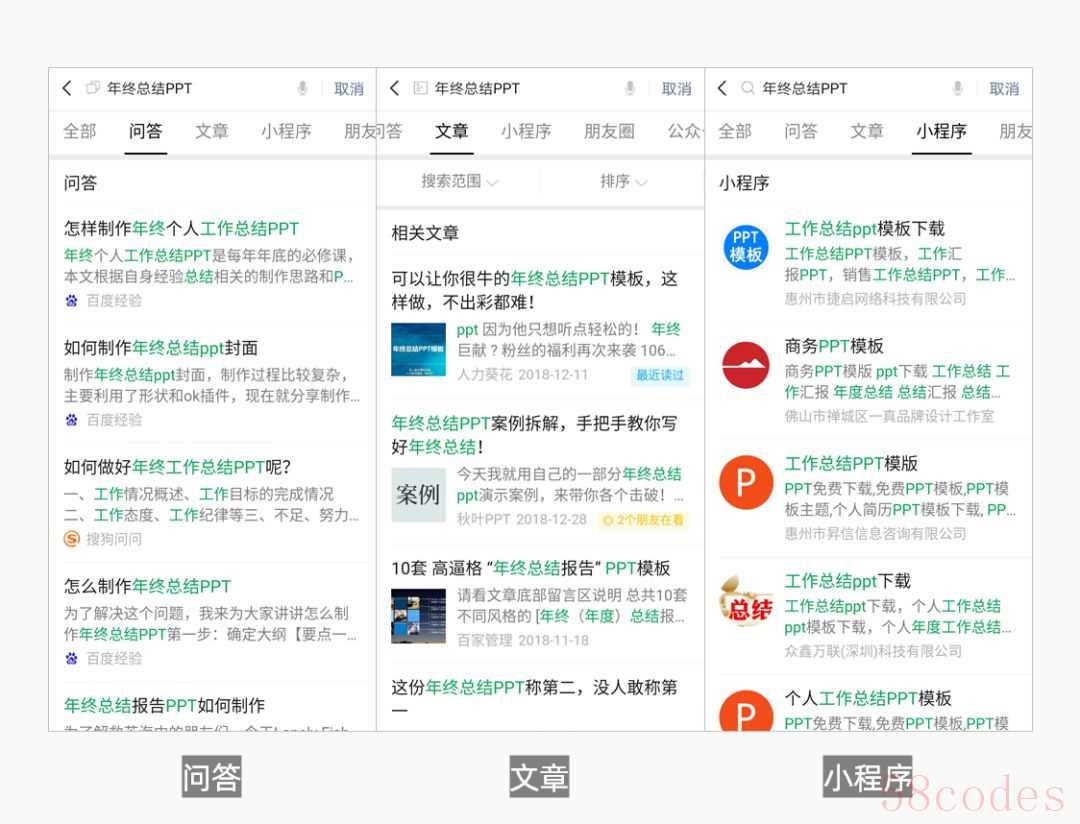This screenshot has width=1080, height=824.
Task: Select 朋友圈 tab in the 文章 screen
Action: point(609,131)
